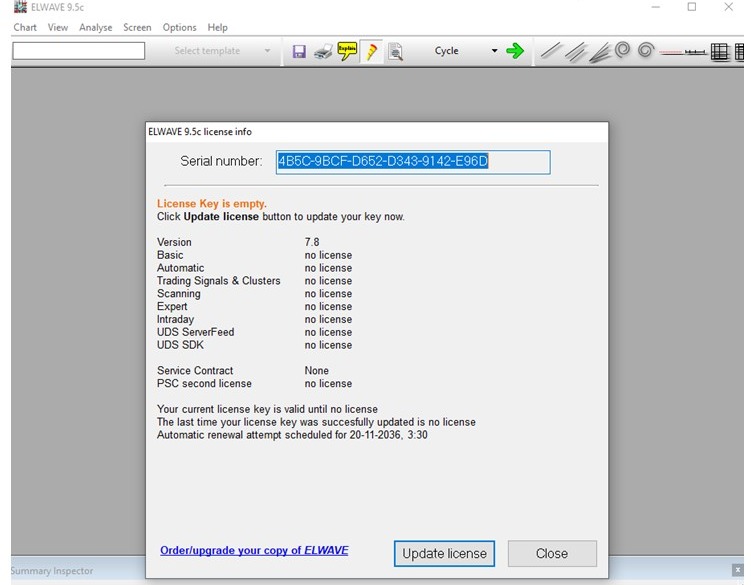The image size is (751, 585).
Task: Open the Analyse menu
Action: coord(95,27)
